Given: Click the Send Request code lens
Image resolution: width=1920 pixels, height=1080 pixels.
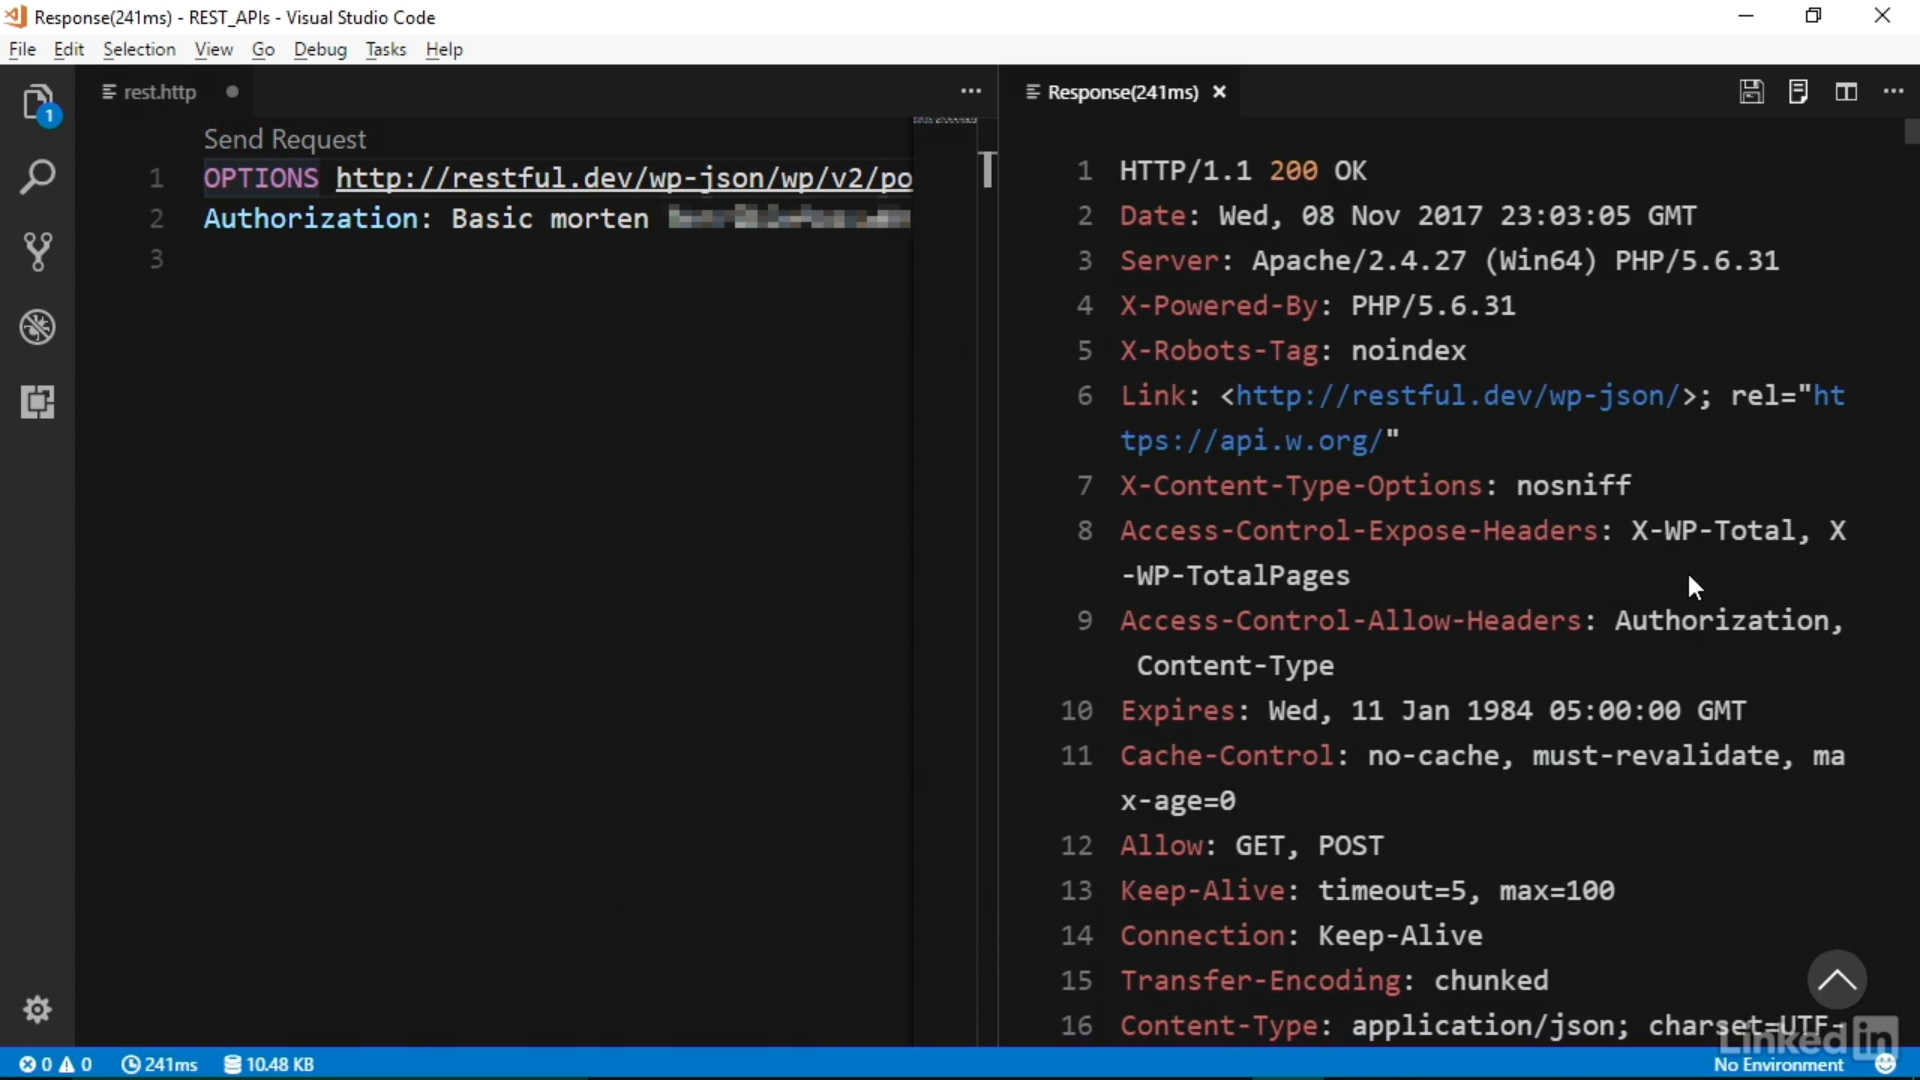Looking at the screenshot, I should (285, 139).
